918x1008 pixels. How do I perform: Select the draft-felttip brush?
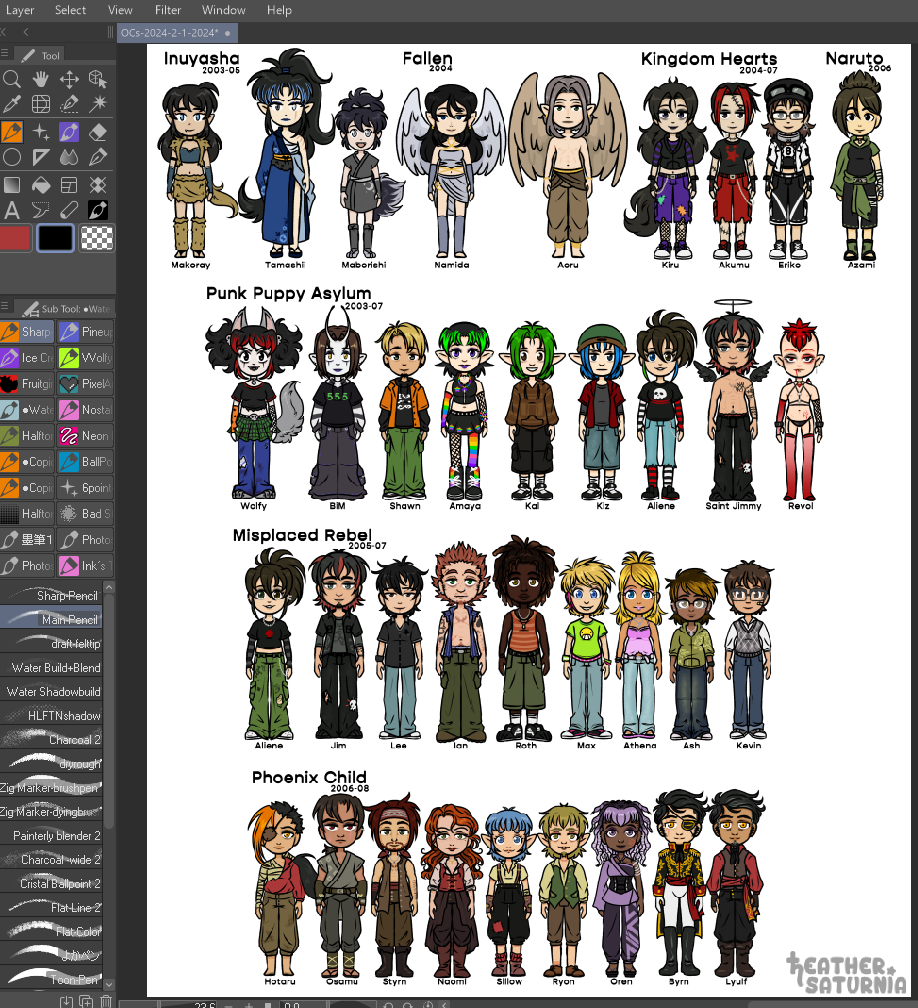click(51, 644)
